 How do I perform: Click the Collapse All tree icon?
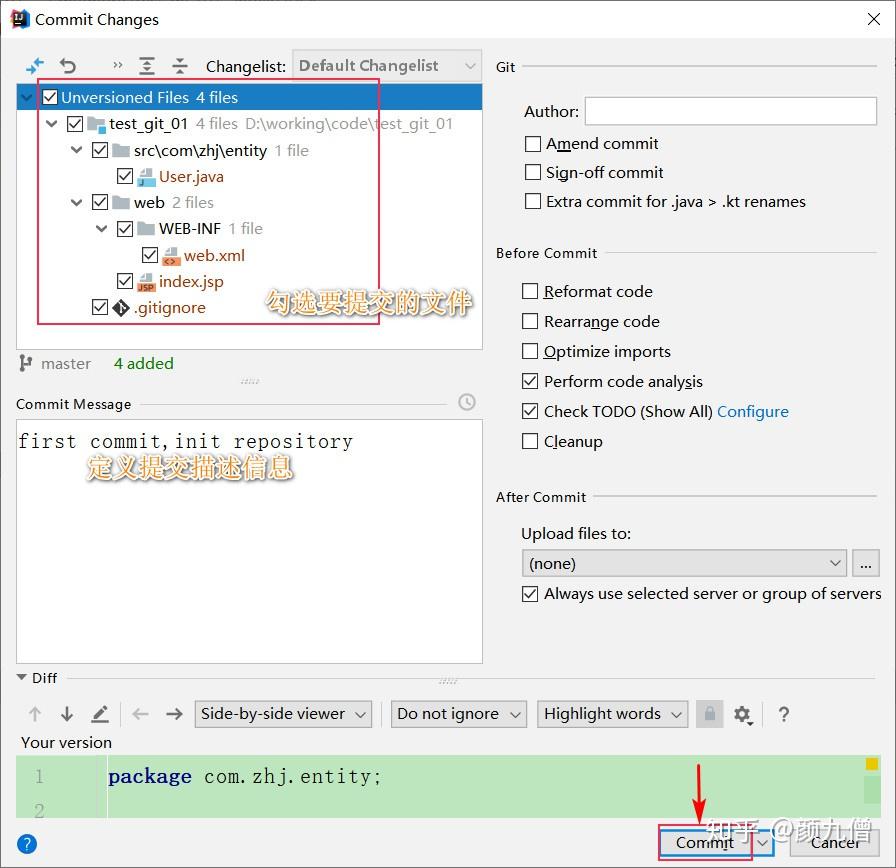tap(179, 66)
